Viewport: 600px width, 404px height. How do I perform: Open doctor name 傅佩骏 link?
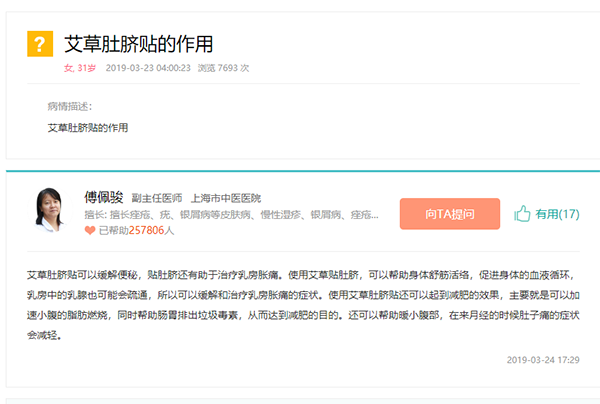104,197
